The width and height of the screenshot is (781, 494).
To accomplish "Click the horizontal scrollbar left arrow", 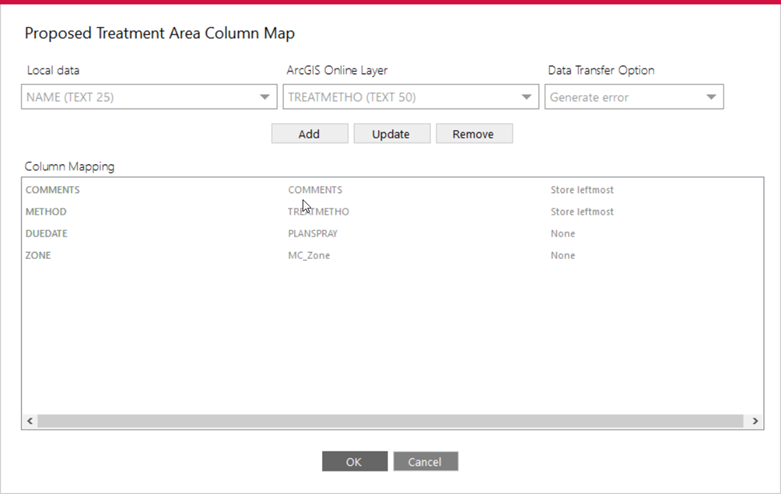I will (30, 421).
